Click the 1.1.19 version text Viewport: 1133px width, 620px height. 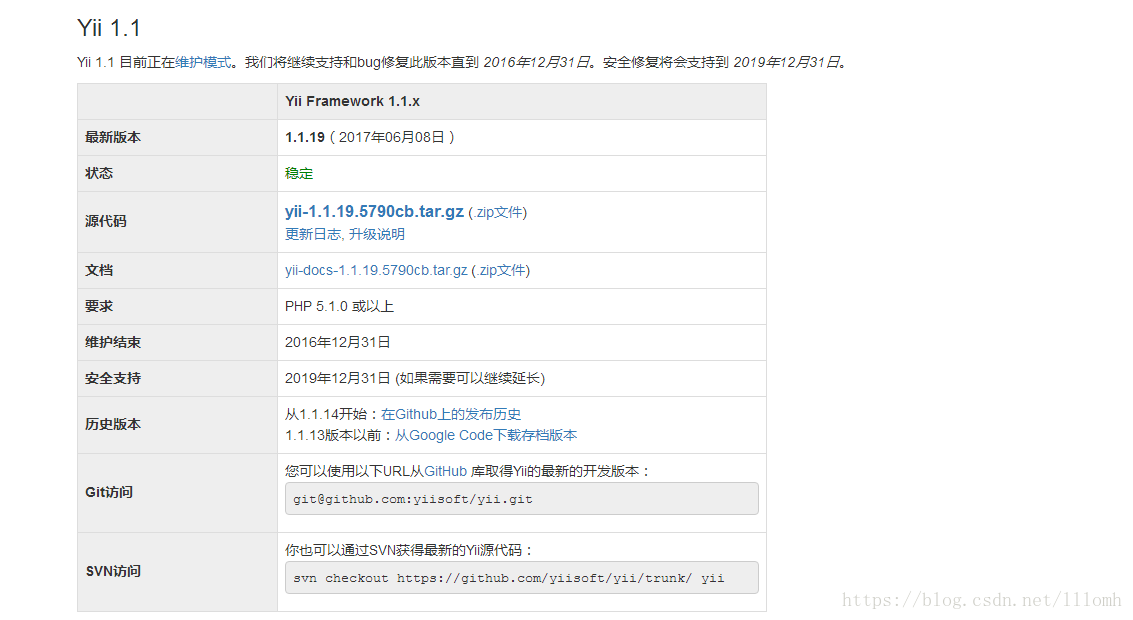point(305,137)
